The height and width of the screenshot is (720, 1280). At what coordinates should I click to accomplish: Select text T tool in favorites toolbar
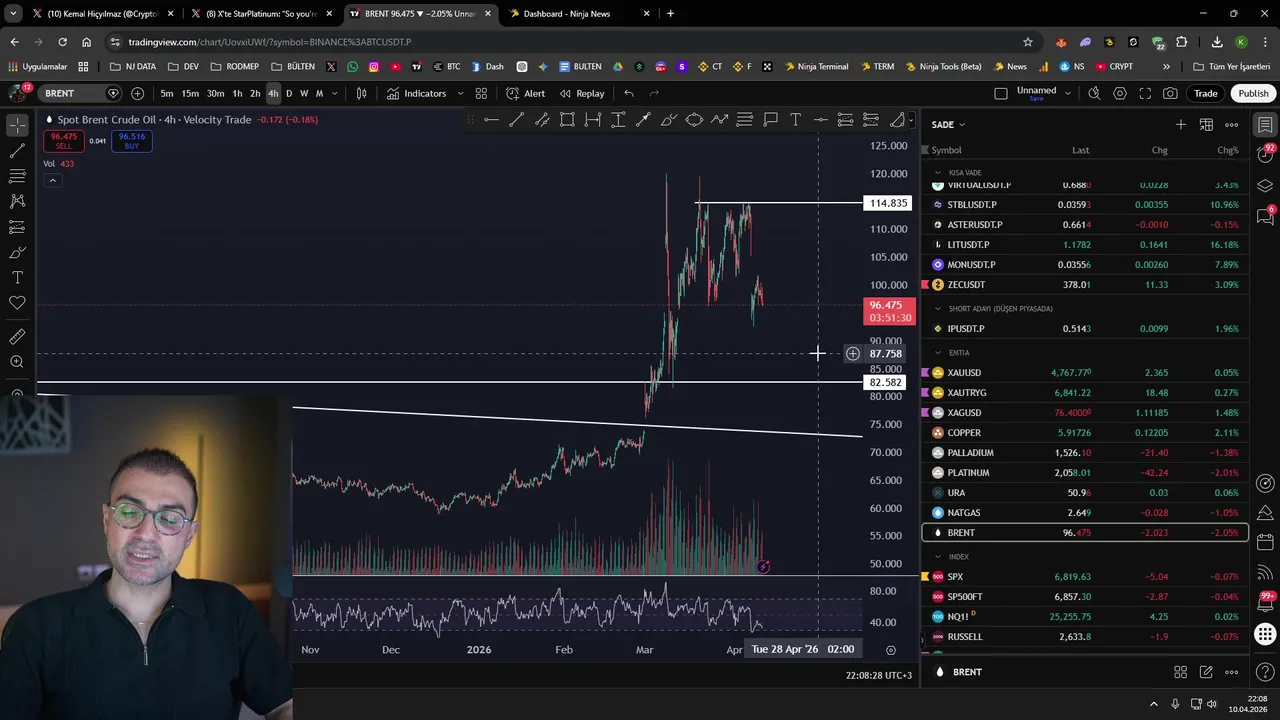point(795,120)
